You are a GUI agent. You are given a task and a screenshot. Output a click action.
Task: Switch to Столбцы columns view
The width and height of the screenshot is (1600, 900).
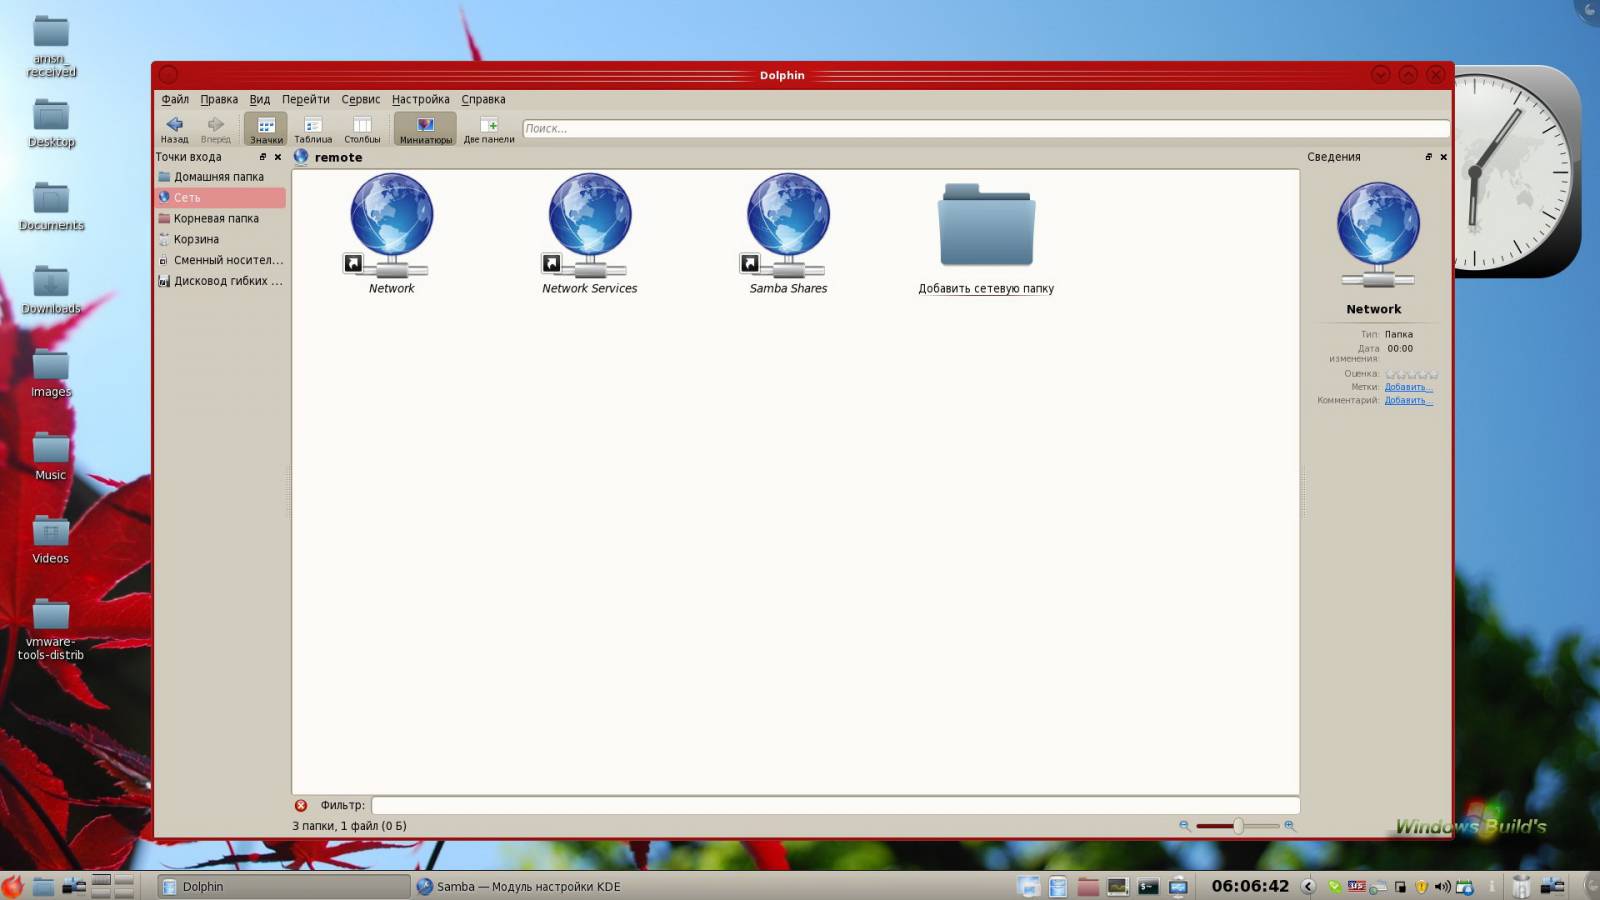[362, 128]
